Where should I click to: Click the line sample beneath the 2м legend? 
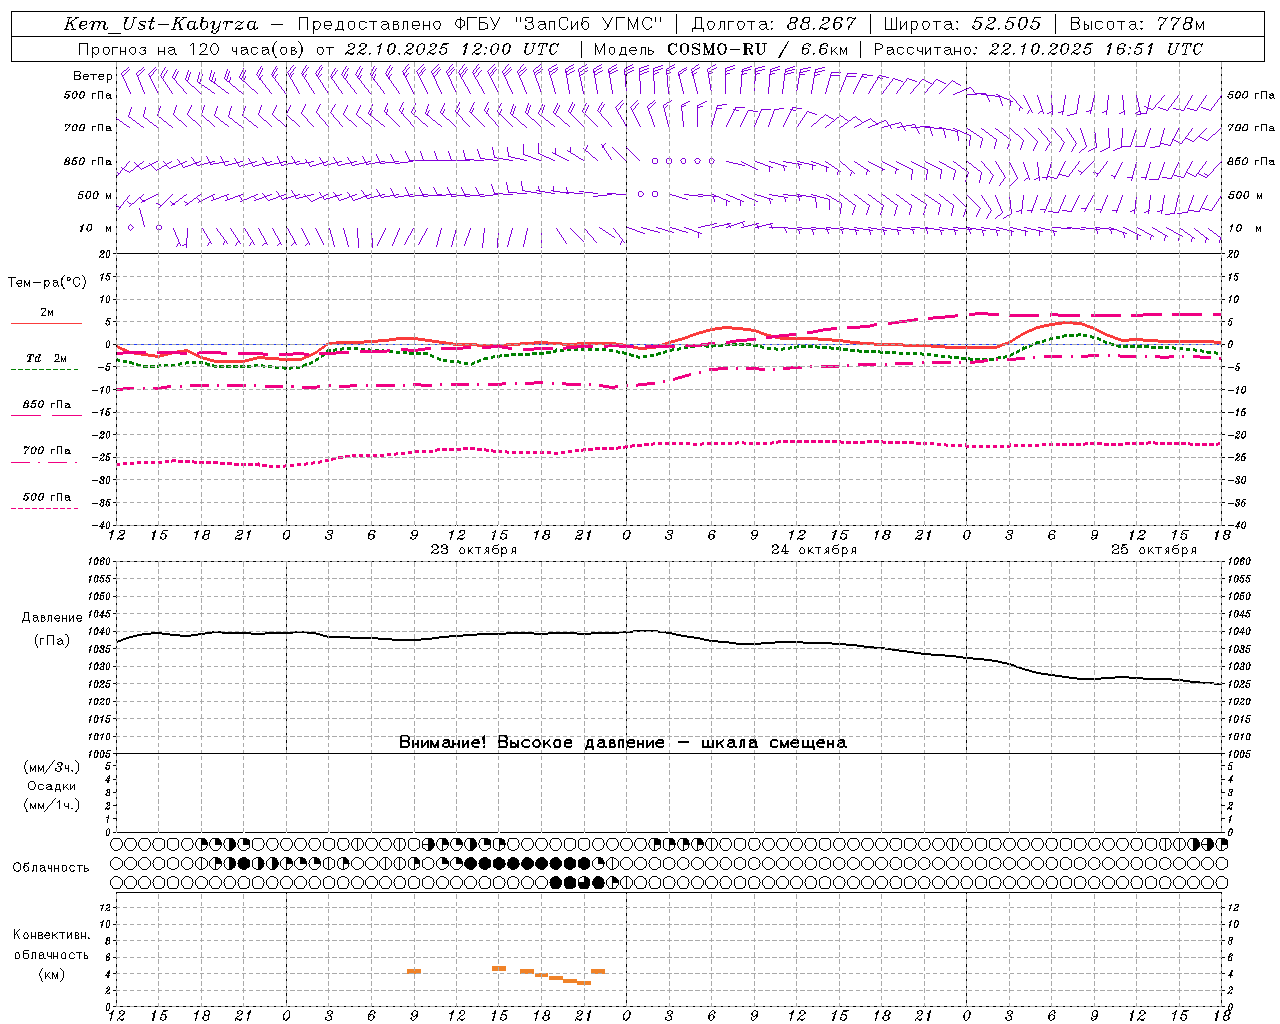46,323
